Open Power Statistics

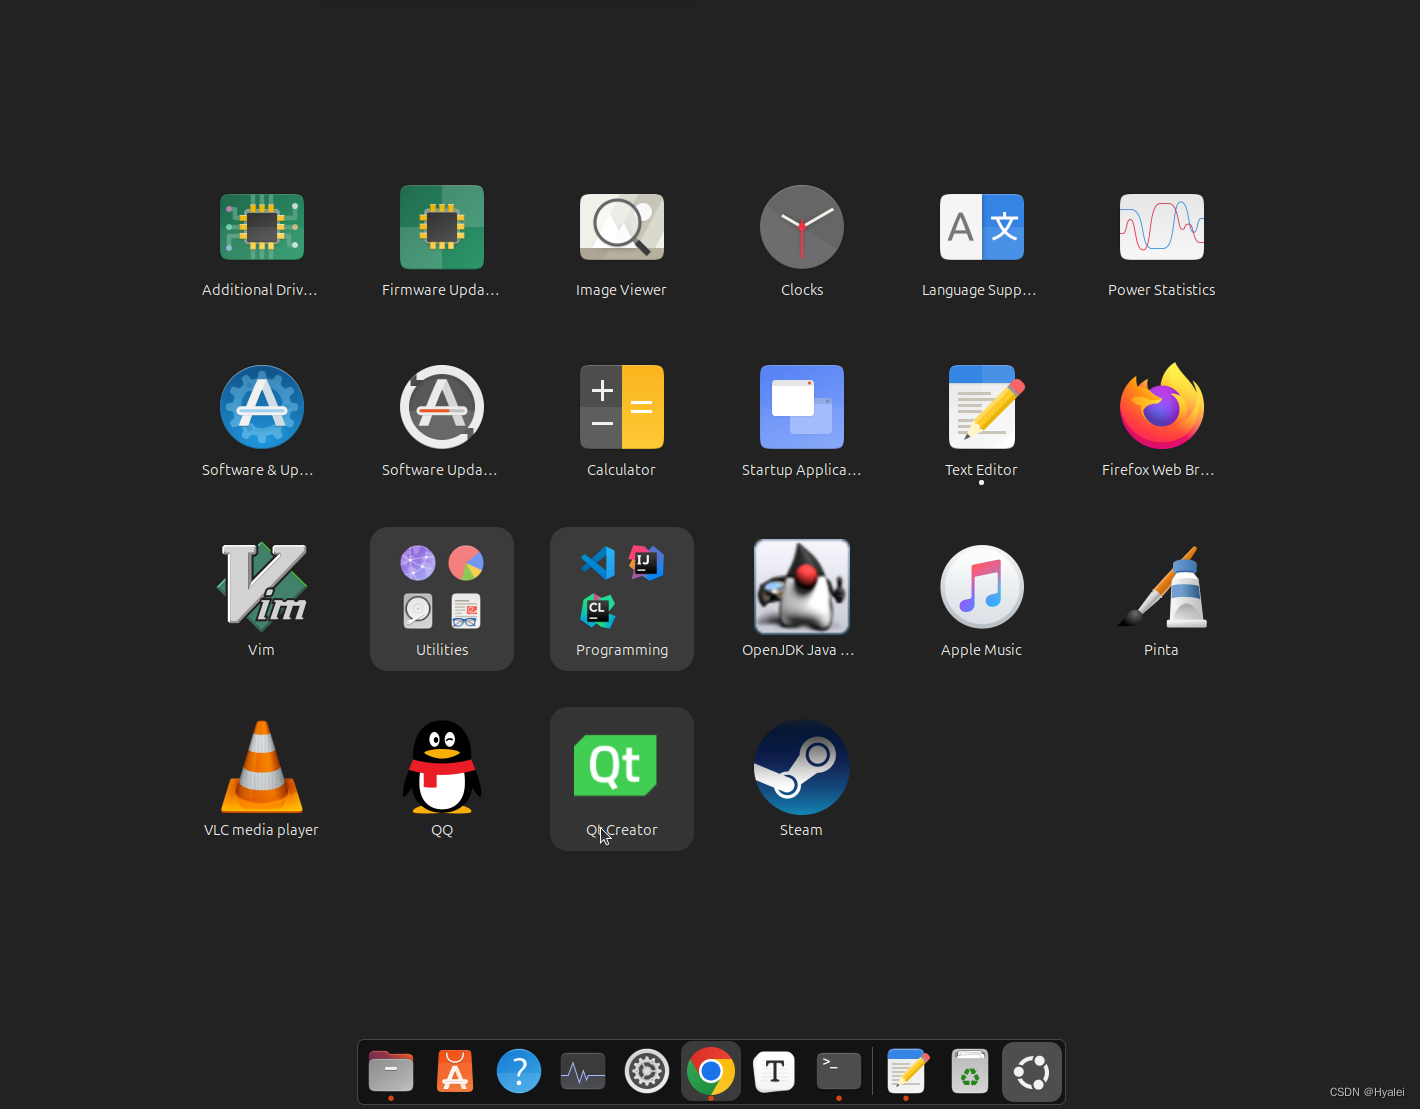point(1161,227)
